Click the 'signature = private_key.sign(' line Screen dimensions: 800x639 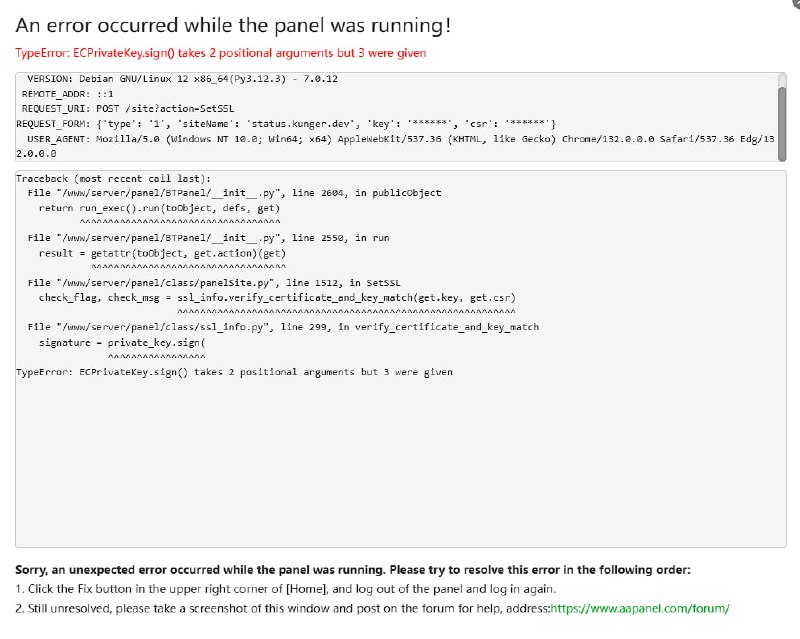pos(122,342)
